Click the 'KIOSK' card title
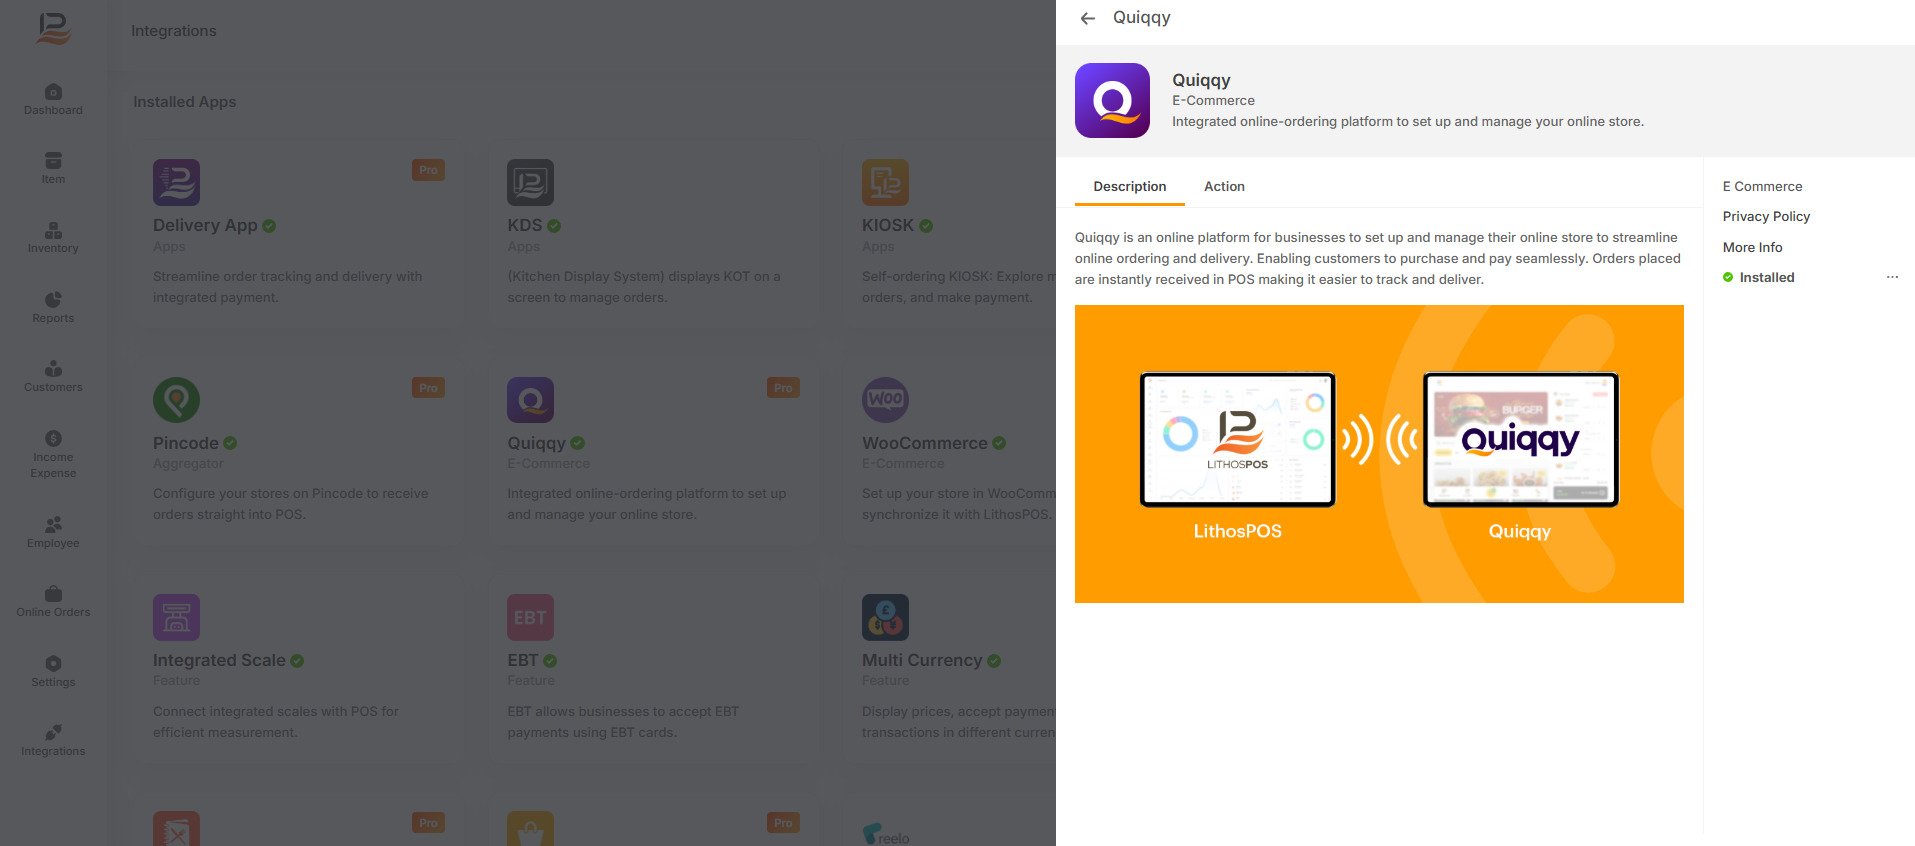Image resolution: width=1915 pixels, height=846 pixels. [x=888, y=225]
